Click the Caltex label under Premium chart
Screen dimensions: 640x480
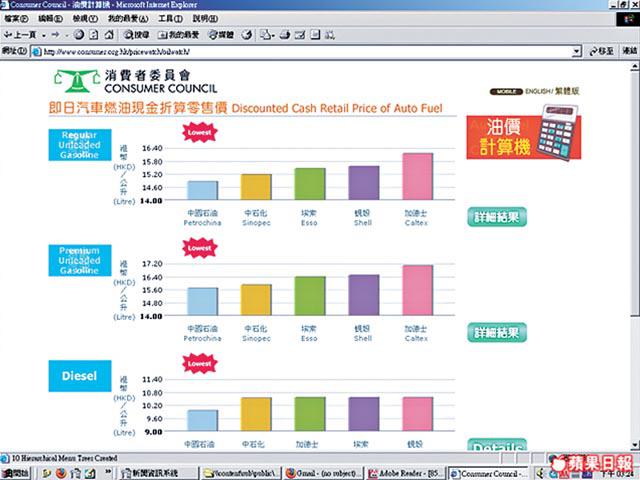416,333
